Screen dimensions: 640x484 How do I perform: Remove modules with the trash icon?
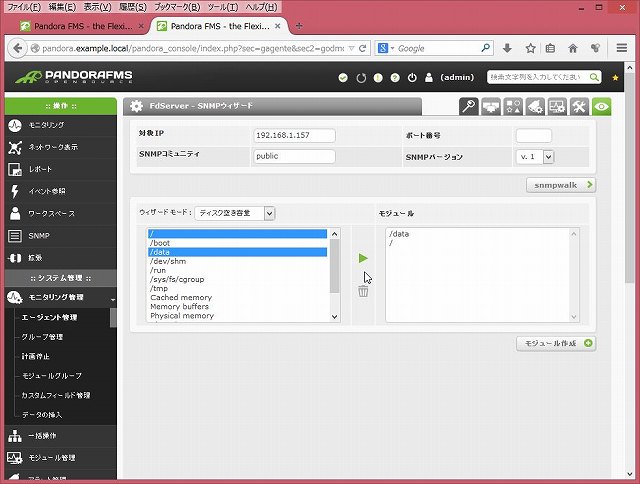[363, 291]
